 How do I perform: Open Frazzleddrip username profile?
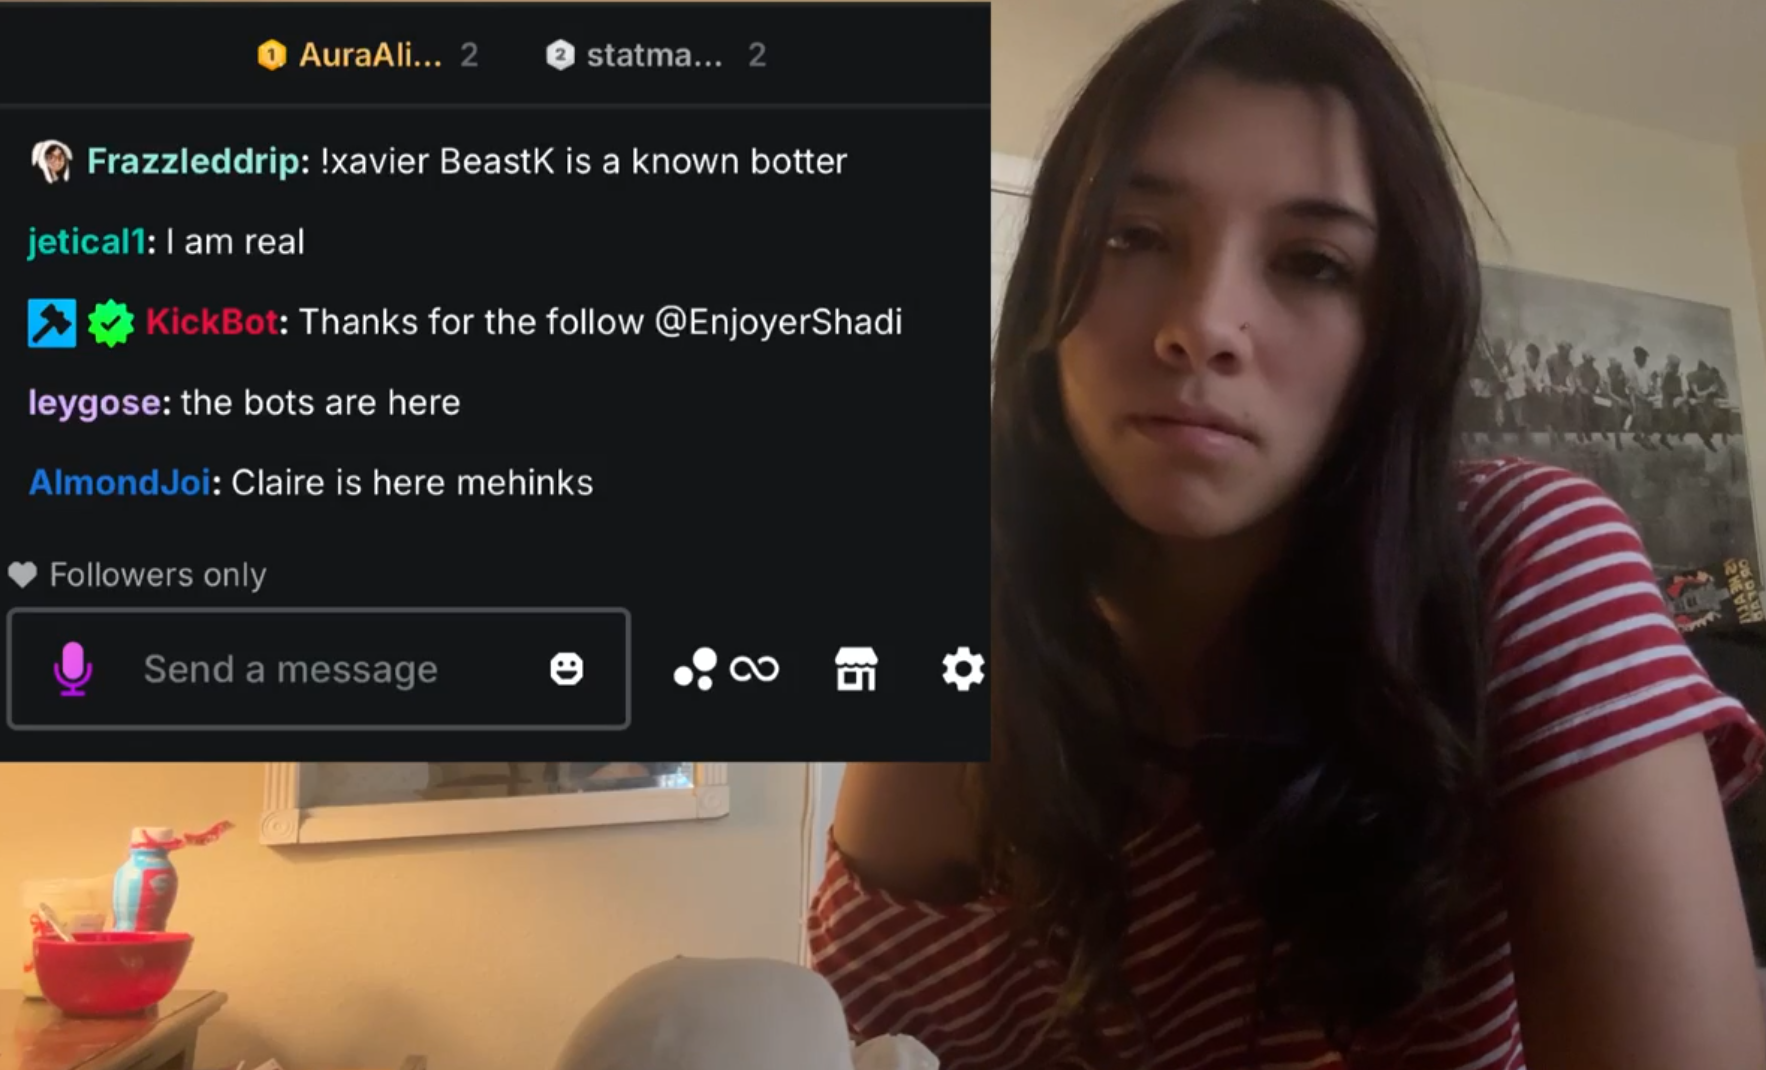[x=193, y=161]
